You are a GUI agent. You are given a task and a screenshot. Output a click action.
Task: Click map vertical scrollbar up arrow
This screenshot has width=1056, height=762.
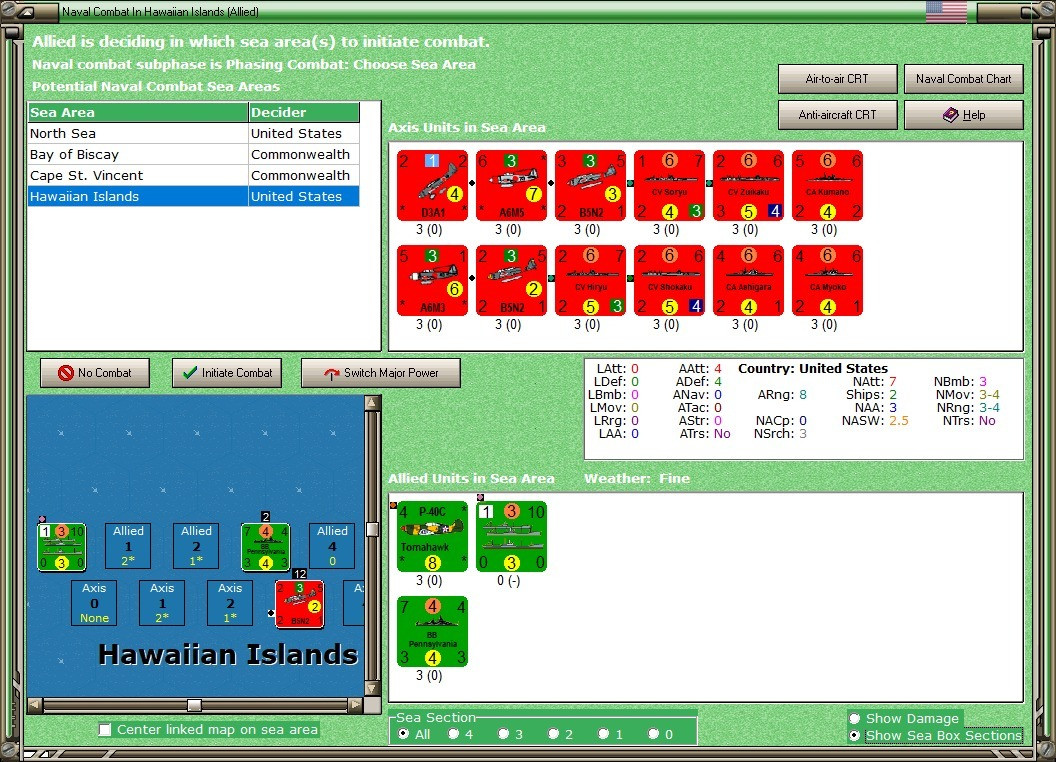[372, 403]
